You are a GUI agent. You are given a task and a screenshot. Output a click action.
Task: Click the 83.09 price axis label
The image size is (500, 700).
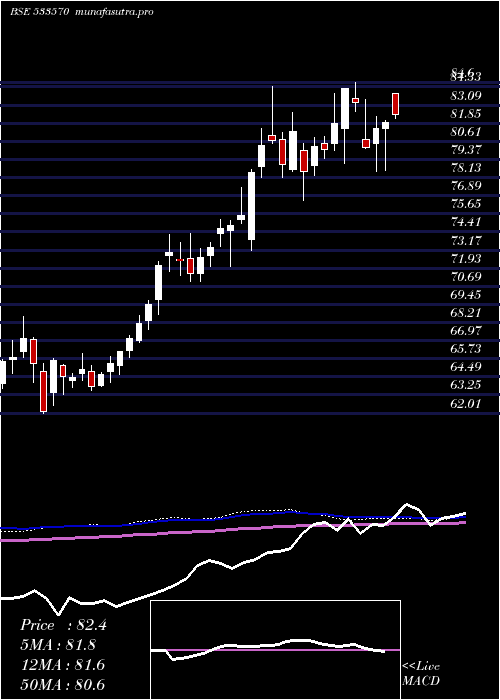466,95
